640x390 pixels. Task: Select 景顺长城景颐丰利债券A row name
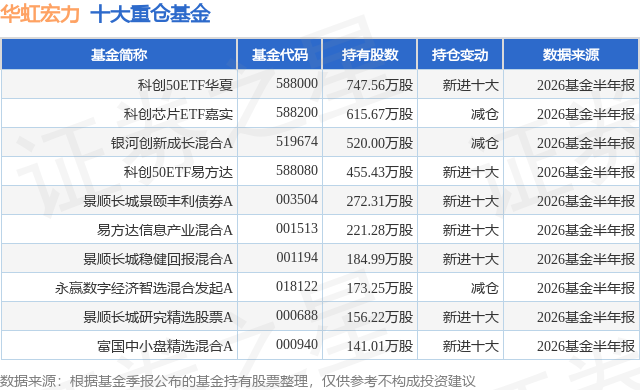click(x=158, y=201)
